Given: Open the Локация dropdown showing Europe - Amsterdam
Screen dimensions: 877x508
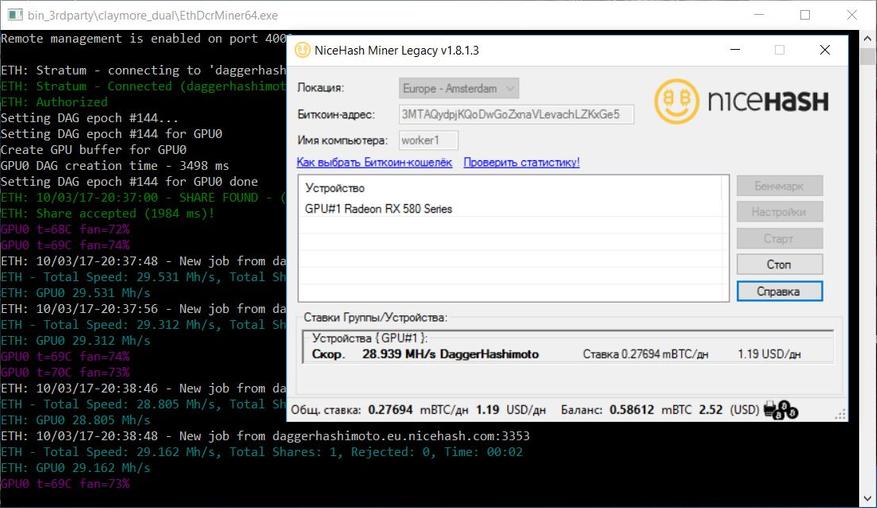Looking at the screenshot, I should (459, 88).
